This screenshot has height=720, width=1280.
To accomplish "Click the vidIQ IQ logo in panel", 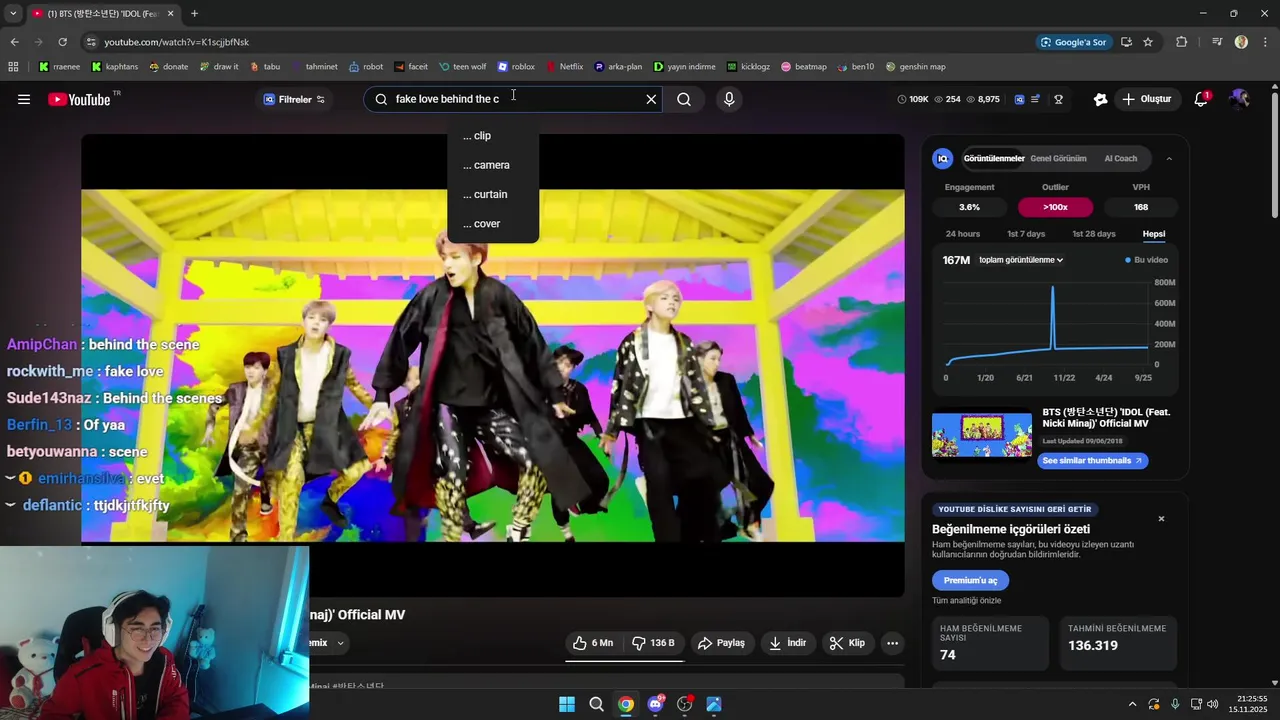I will [942, 158].
